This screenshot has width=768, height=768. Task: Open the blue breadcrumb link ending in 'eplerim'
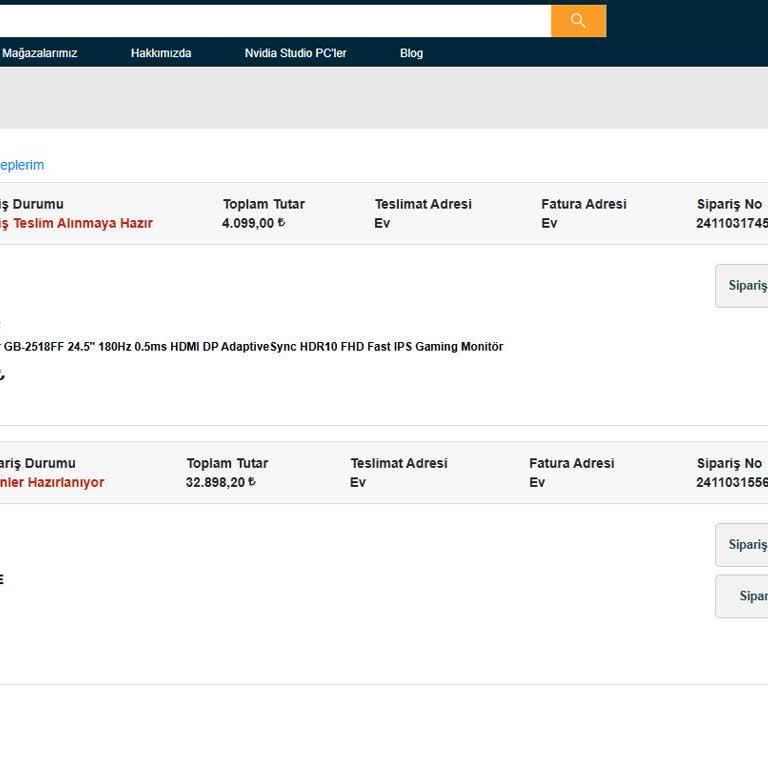click(22, 165)
